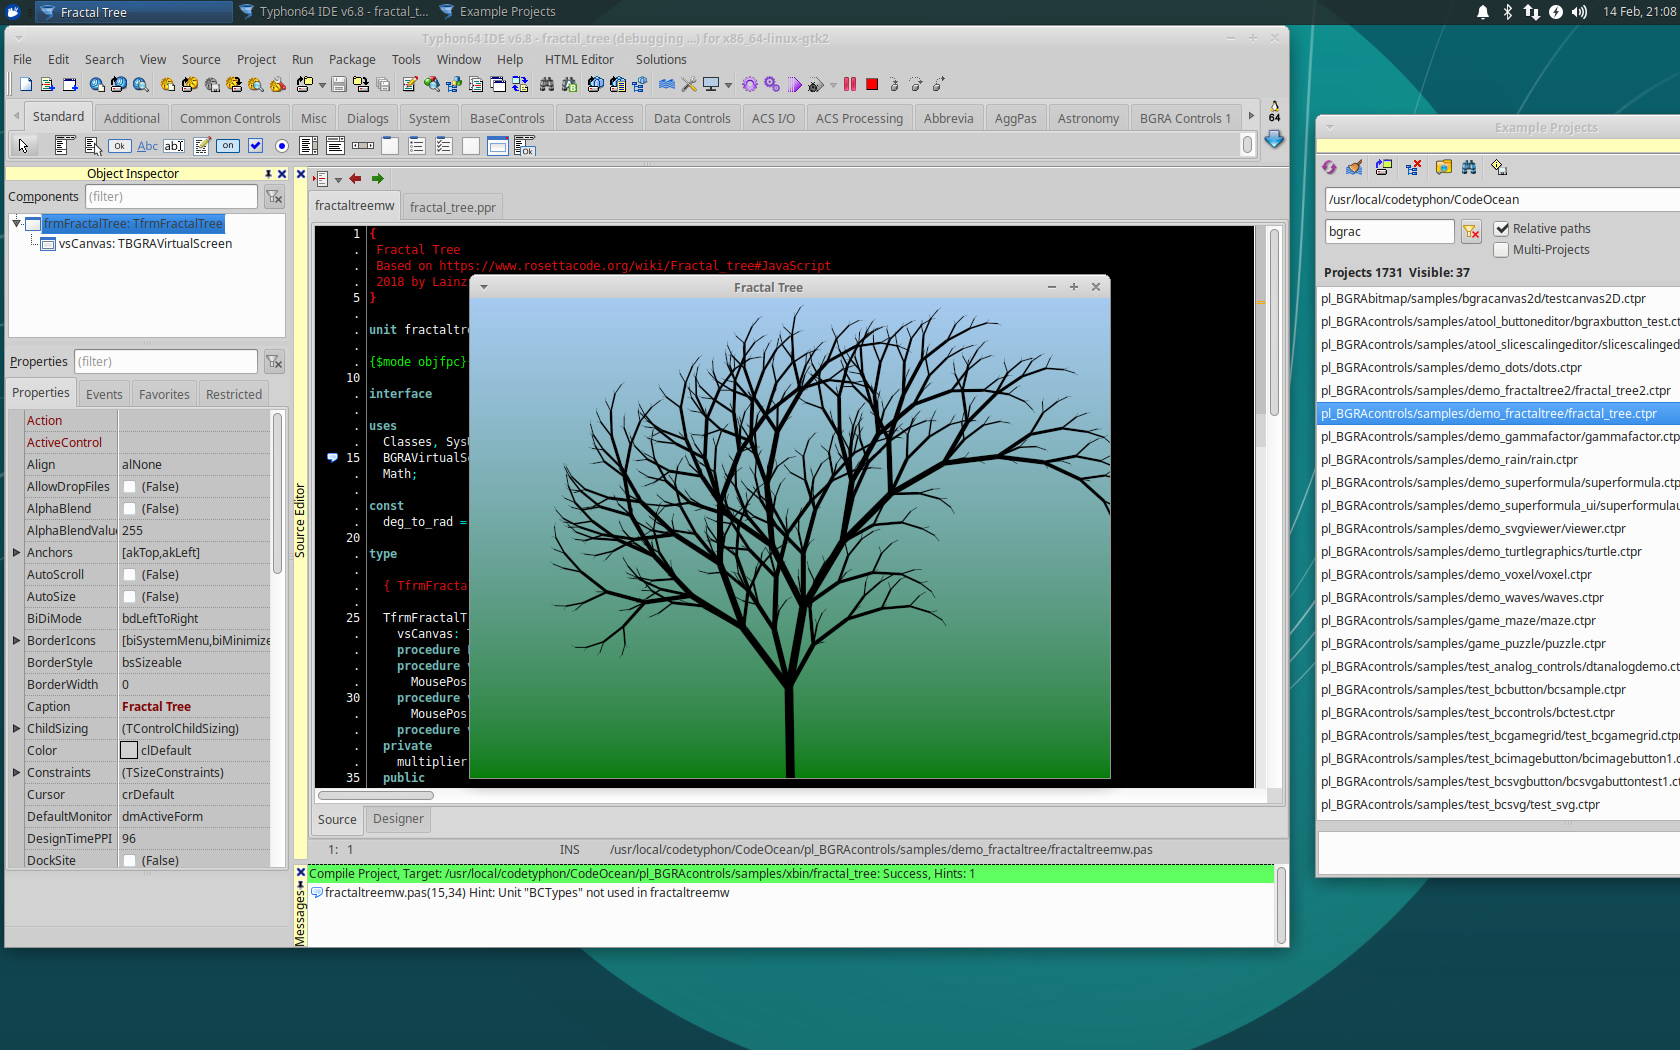Click the source editor horizontal scrollbar
The image size is (1680, 1050).
(375, 796)
